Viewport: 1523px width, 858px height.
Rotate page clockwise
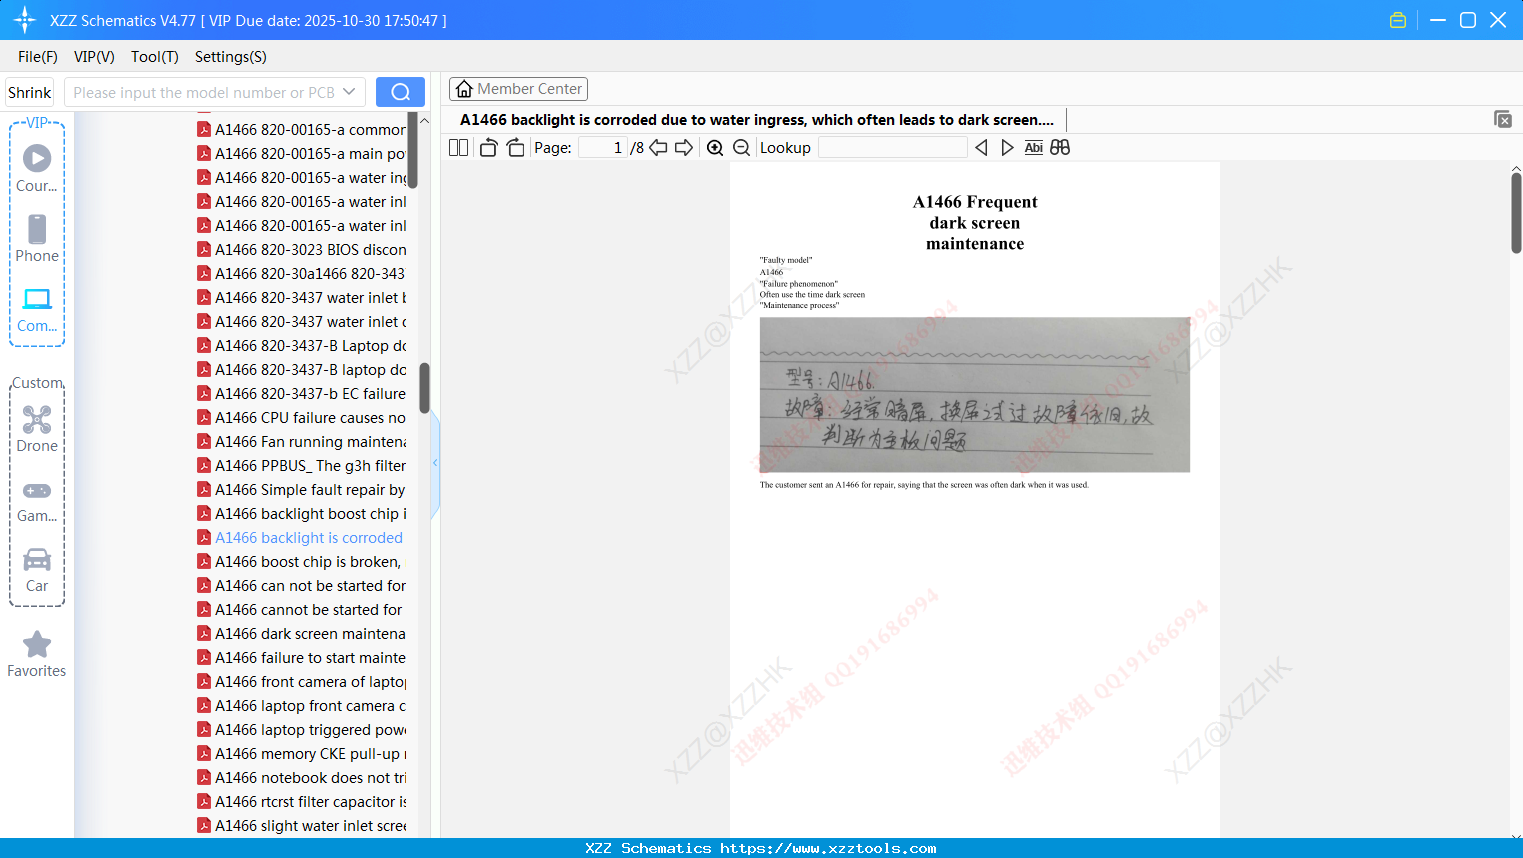(515, 147)
